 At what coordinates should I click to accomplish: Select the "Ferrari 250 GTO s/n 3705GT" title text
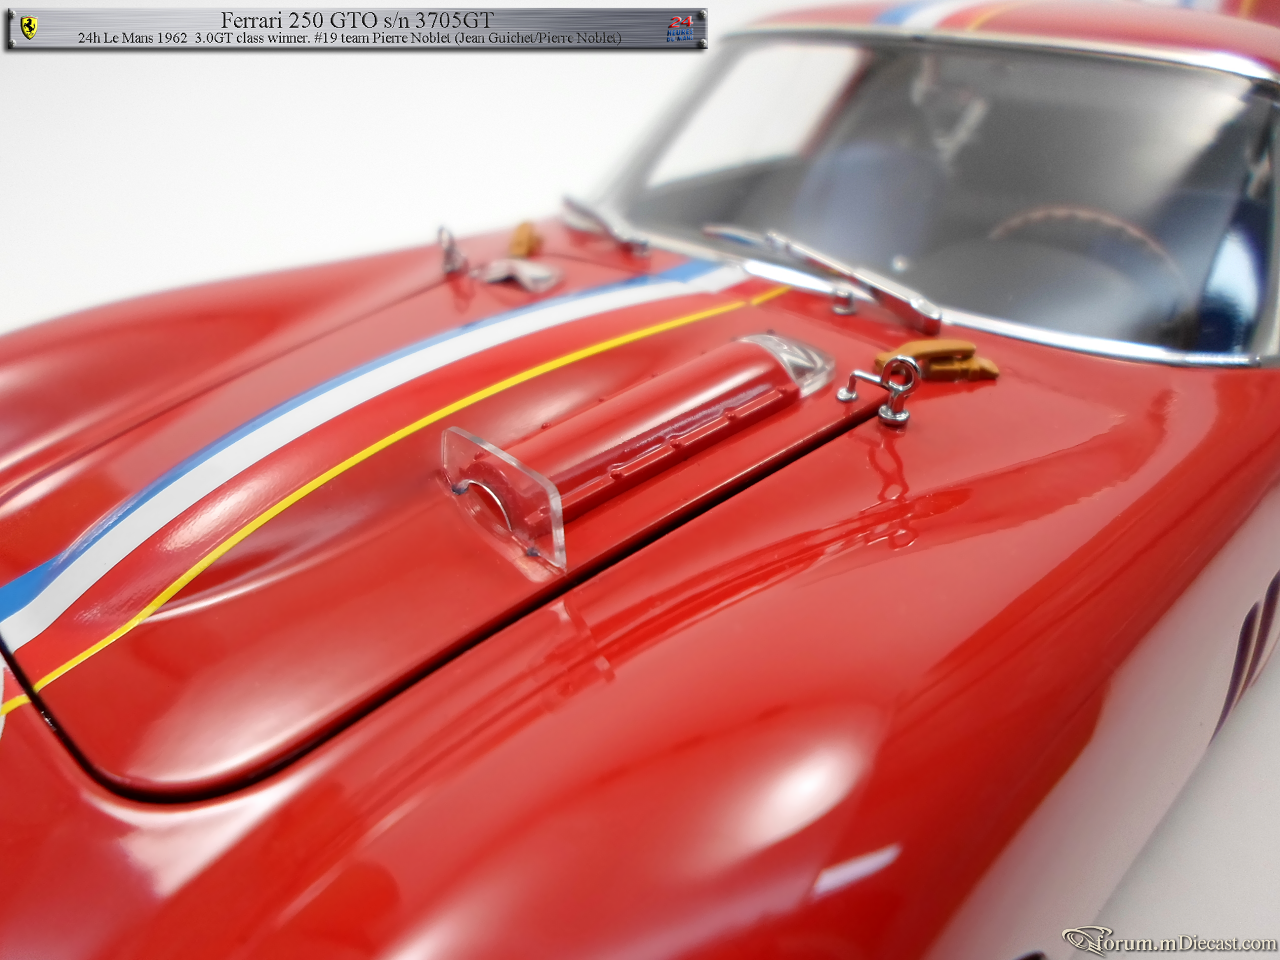357,20
